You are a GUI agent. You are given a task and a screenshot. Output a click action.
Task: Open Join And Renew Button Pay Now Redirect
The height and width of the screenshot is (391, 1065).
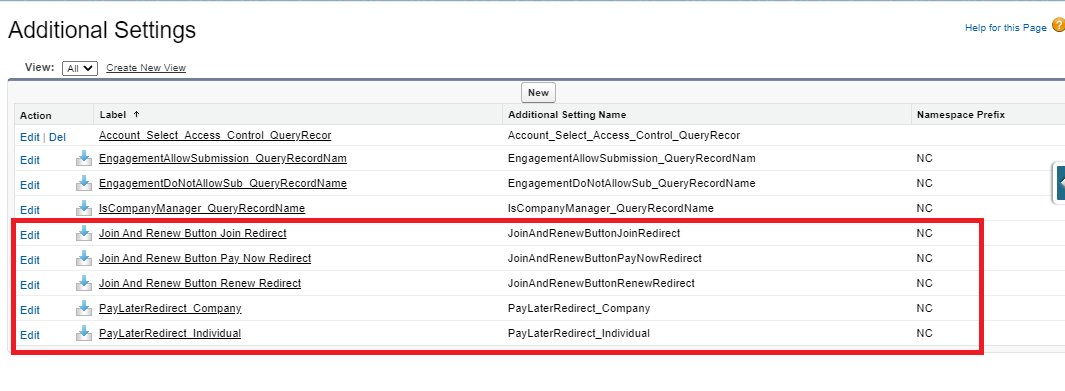[x=205, y=259]
